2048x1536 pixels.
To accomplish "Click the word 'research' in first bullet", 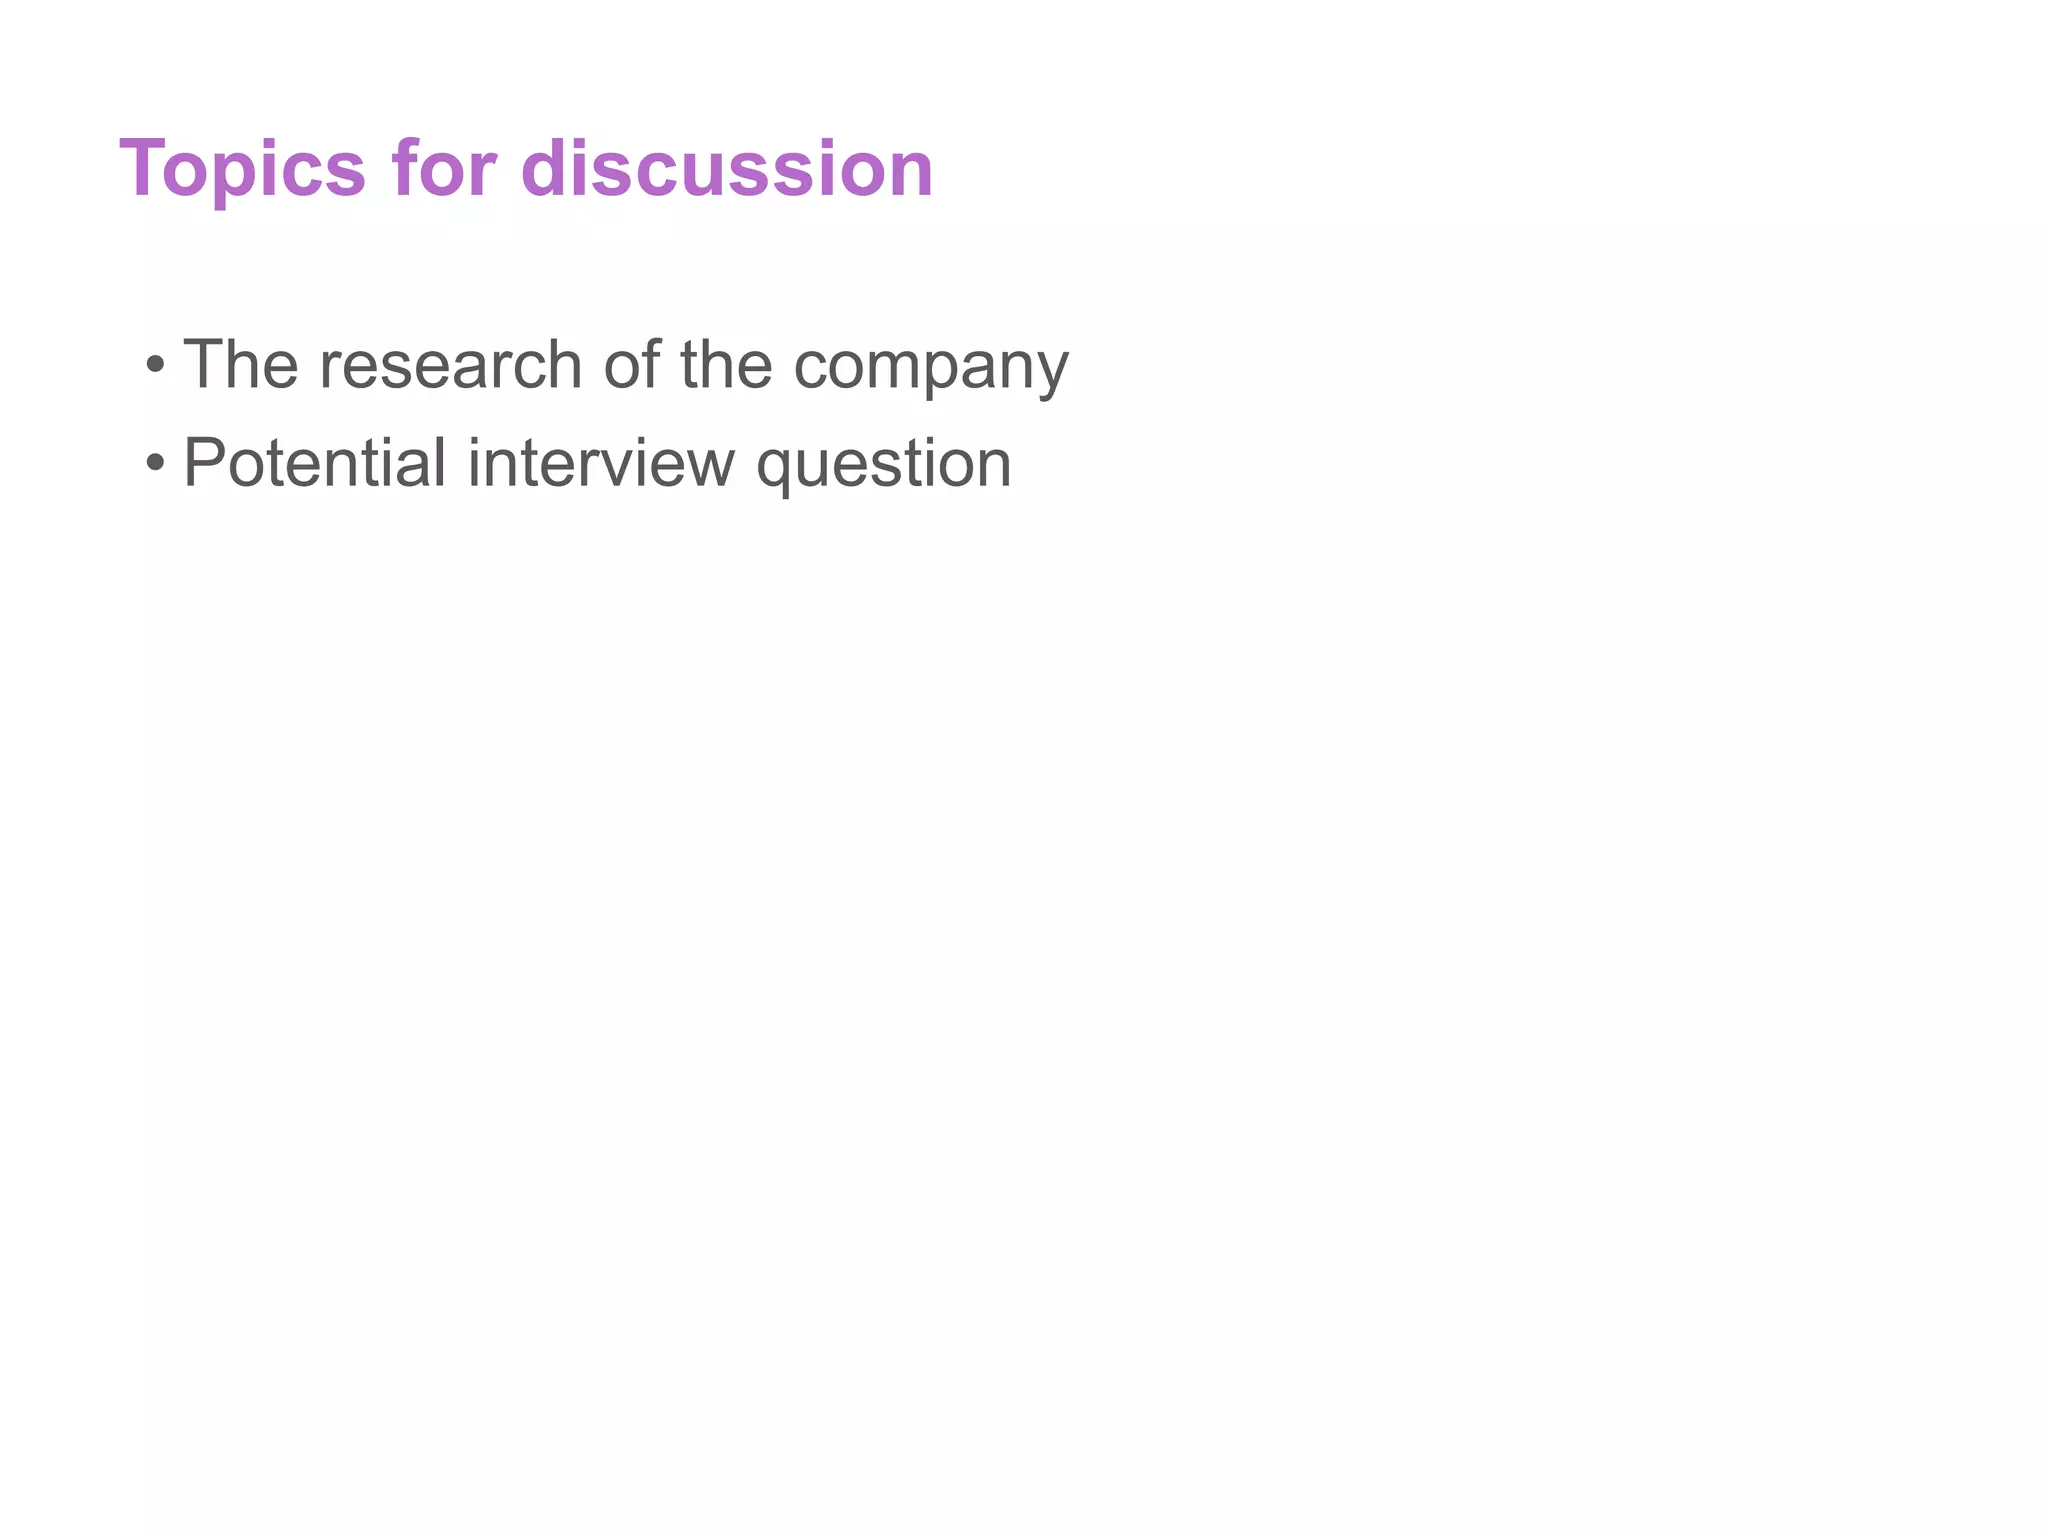I will (x=450, y=365).
